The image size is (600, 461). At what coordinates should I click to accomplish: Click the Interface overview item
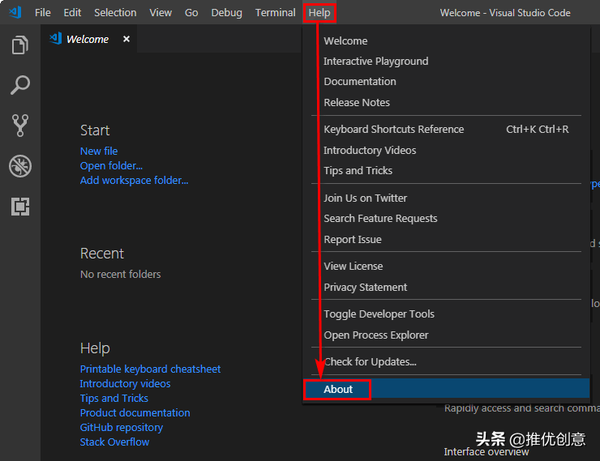tap(486, 452)
